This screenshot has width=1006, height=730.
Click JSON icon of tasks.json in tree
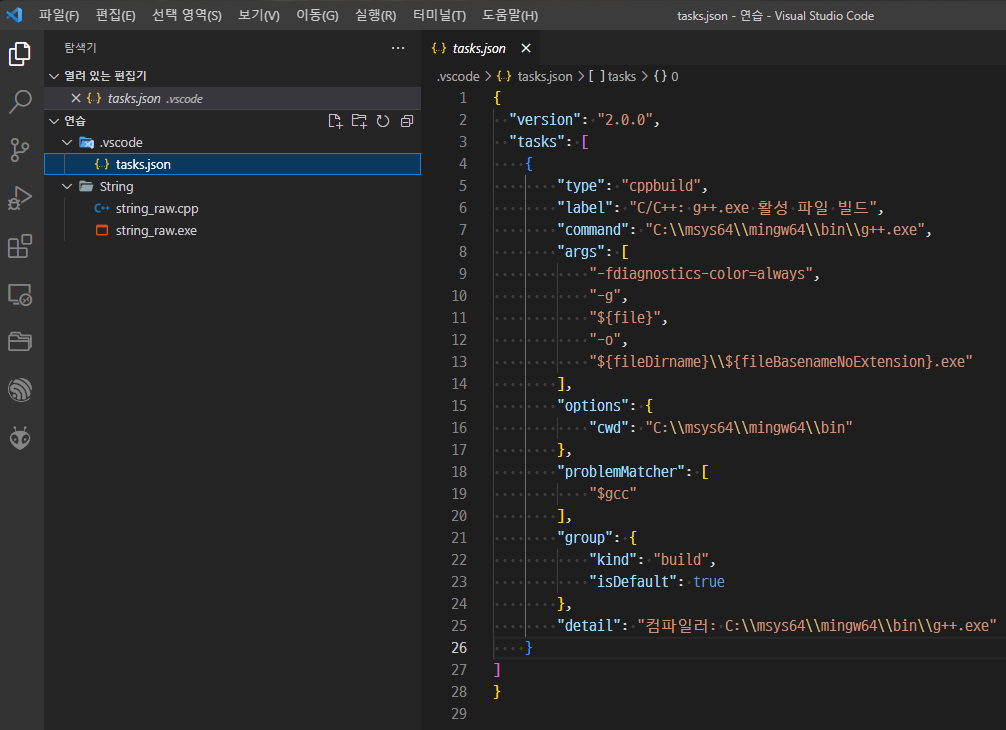[101, 164]
